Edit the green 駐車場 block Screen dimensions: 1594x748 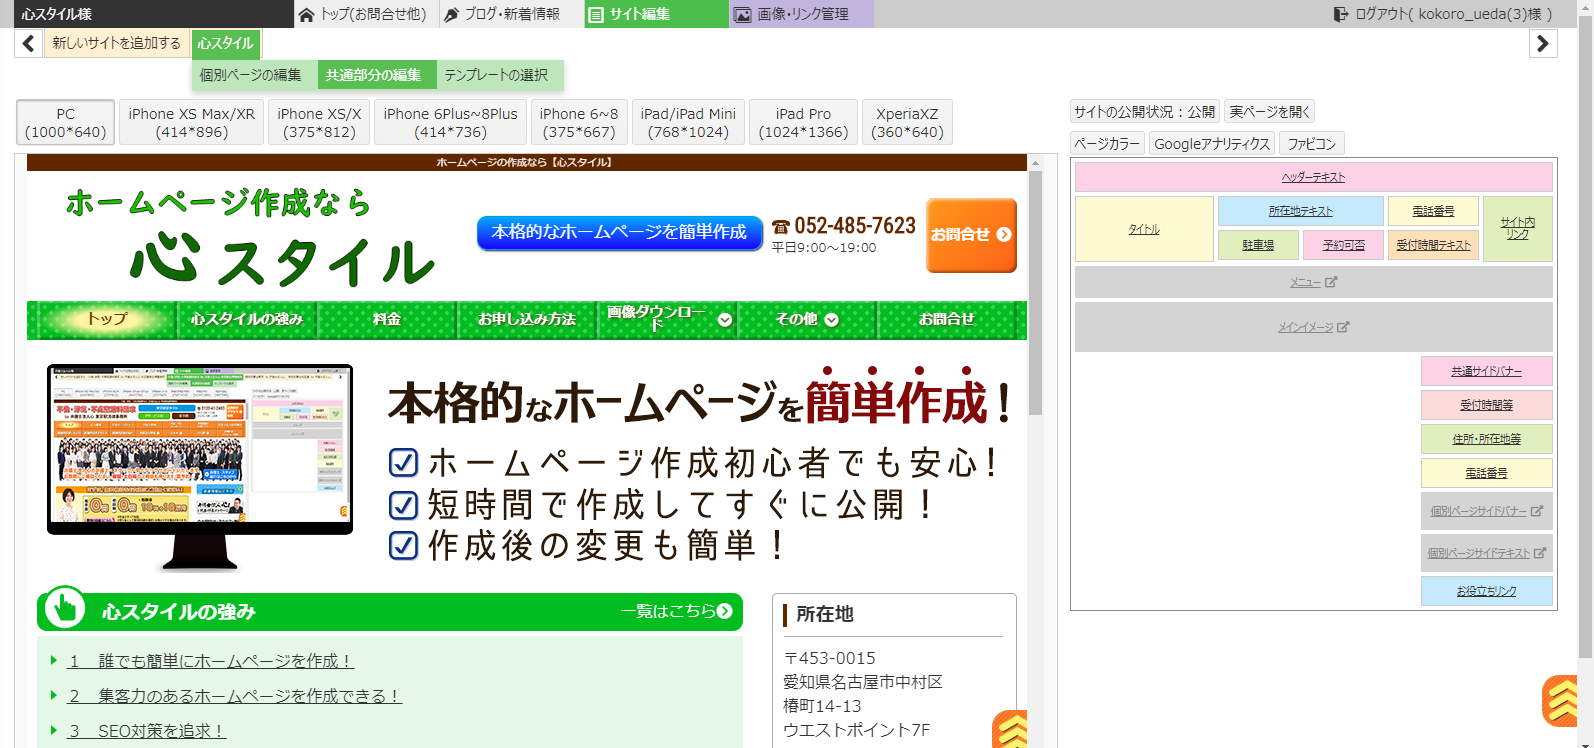point(1258,245)
